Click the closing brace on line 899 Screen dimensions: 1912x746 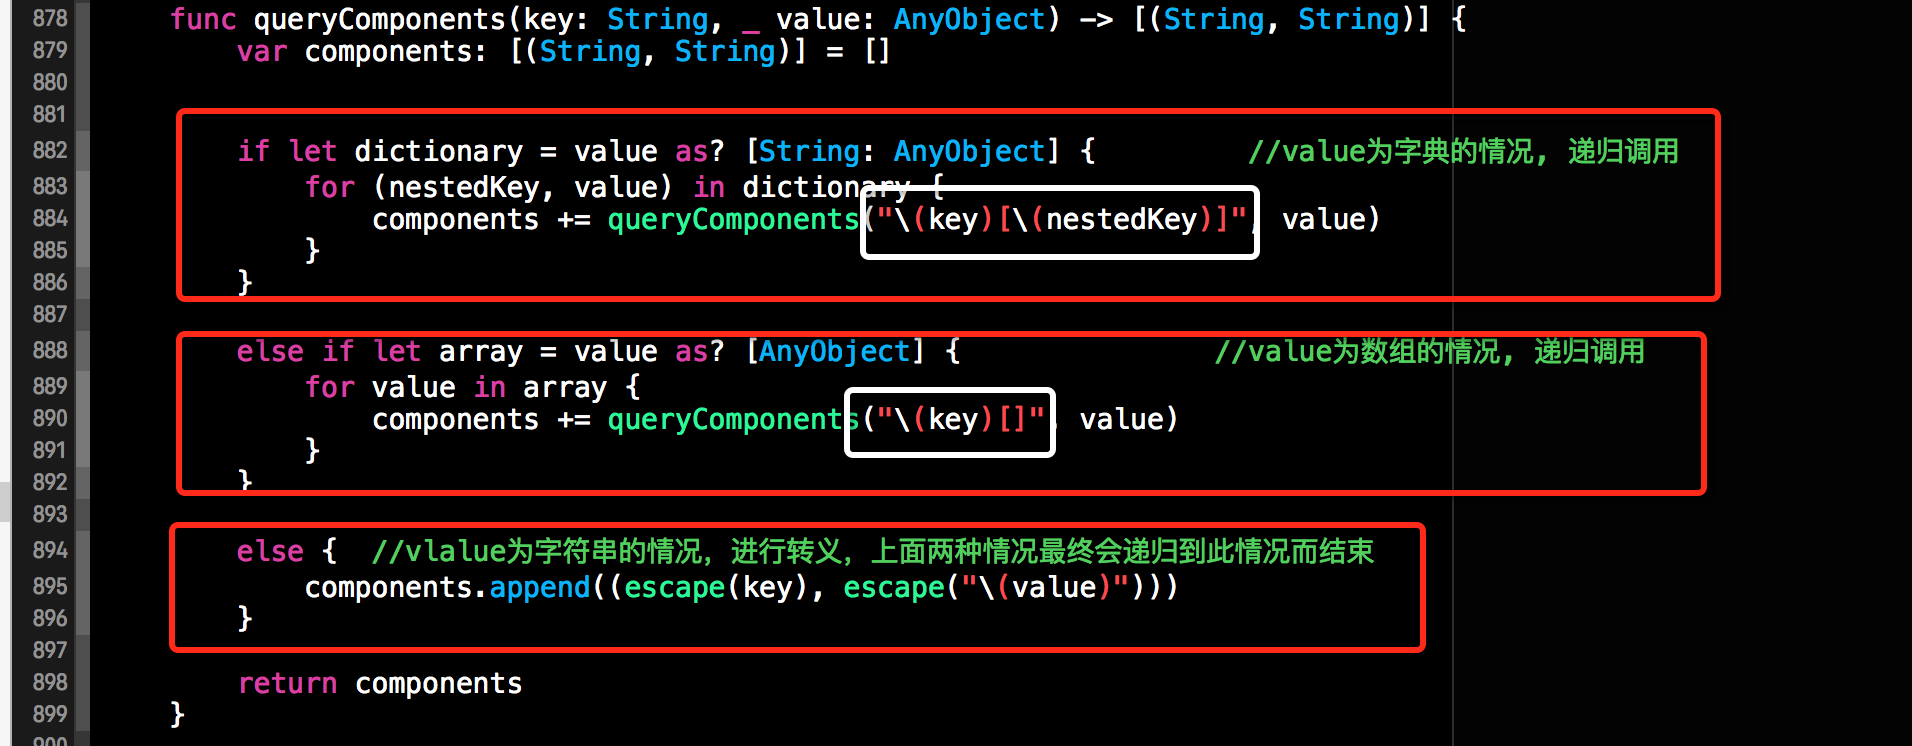tap(178, 714)
